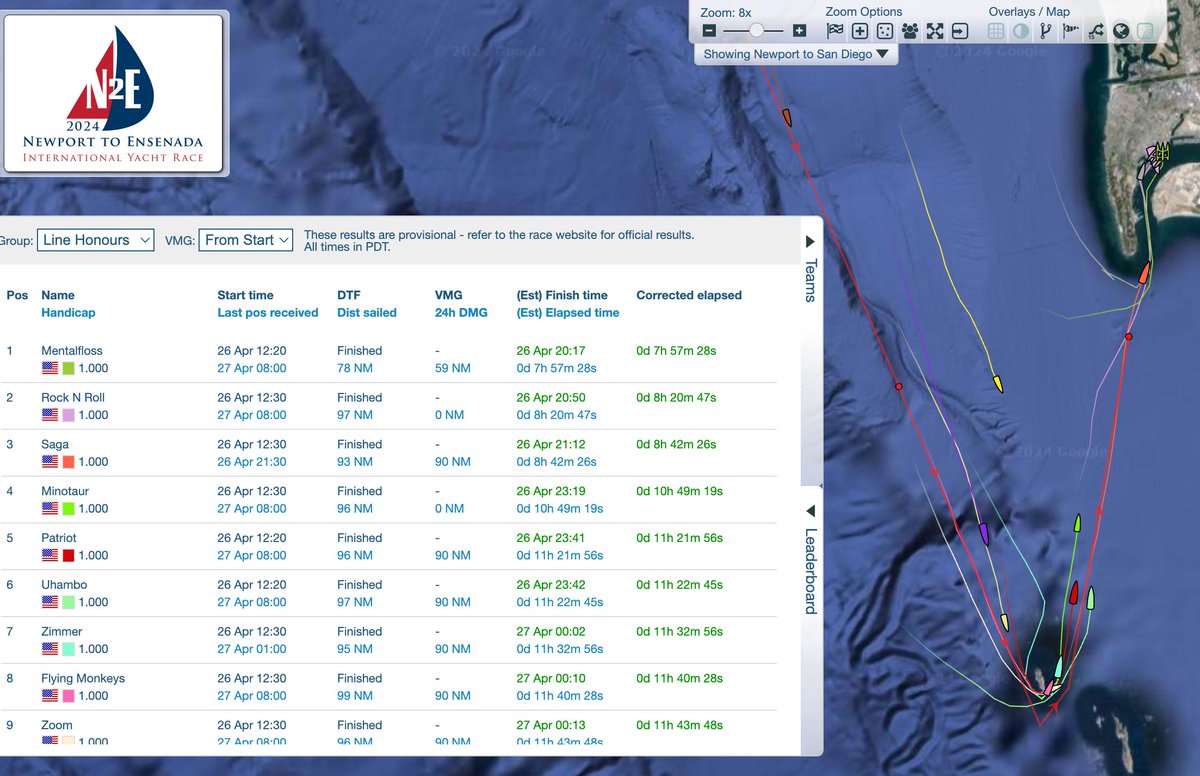
Task: Click Mentalfloss olive color swatch
Action: (69, 369)
